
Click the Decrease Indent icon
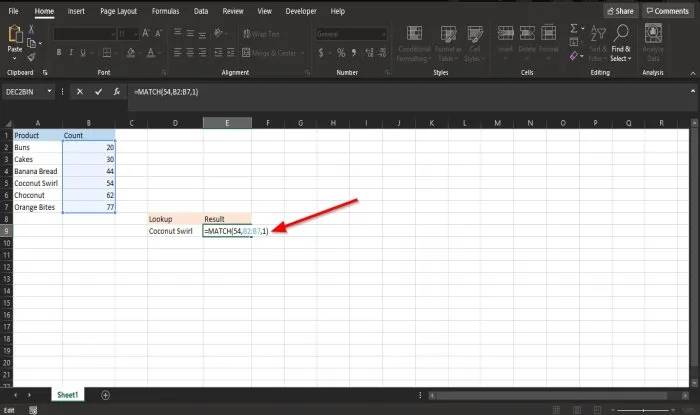coord(218,53)
